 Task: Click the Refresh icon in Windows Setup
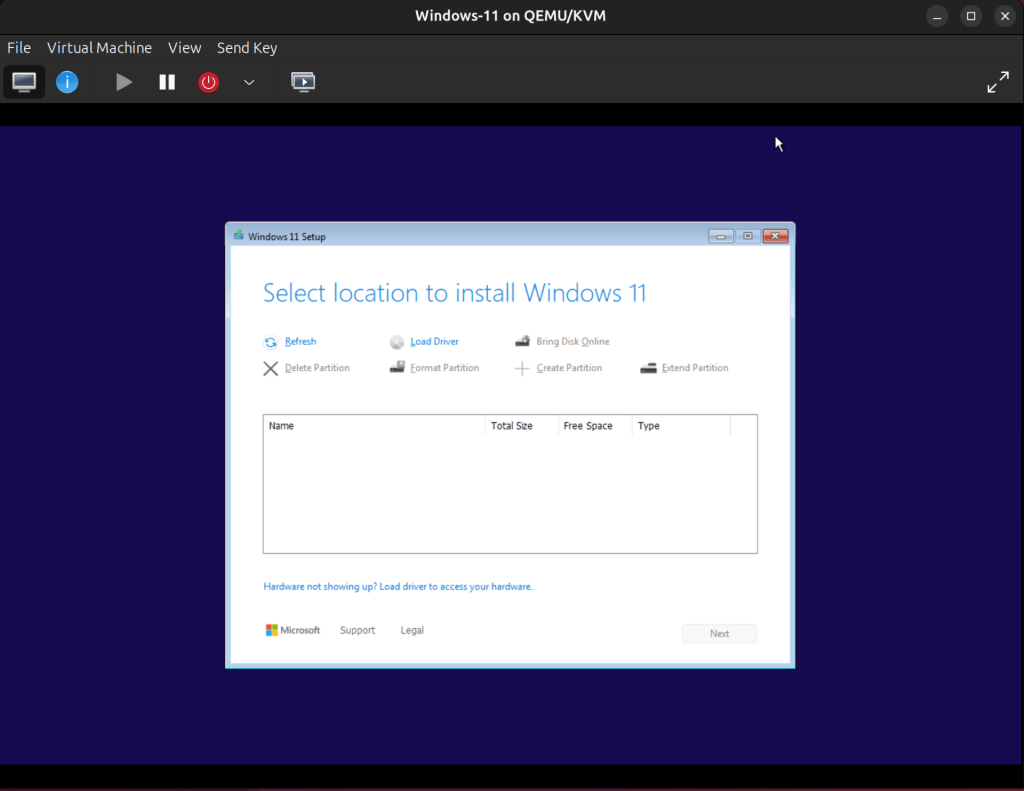(271, 341)
